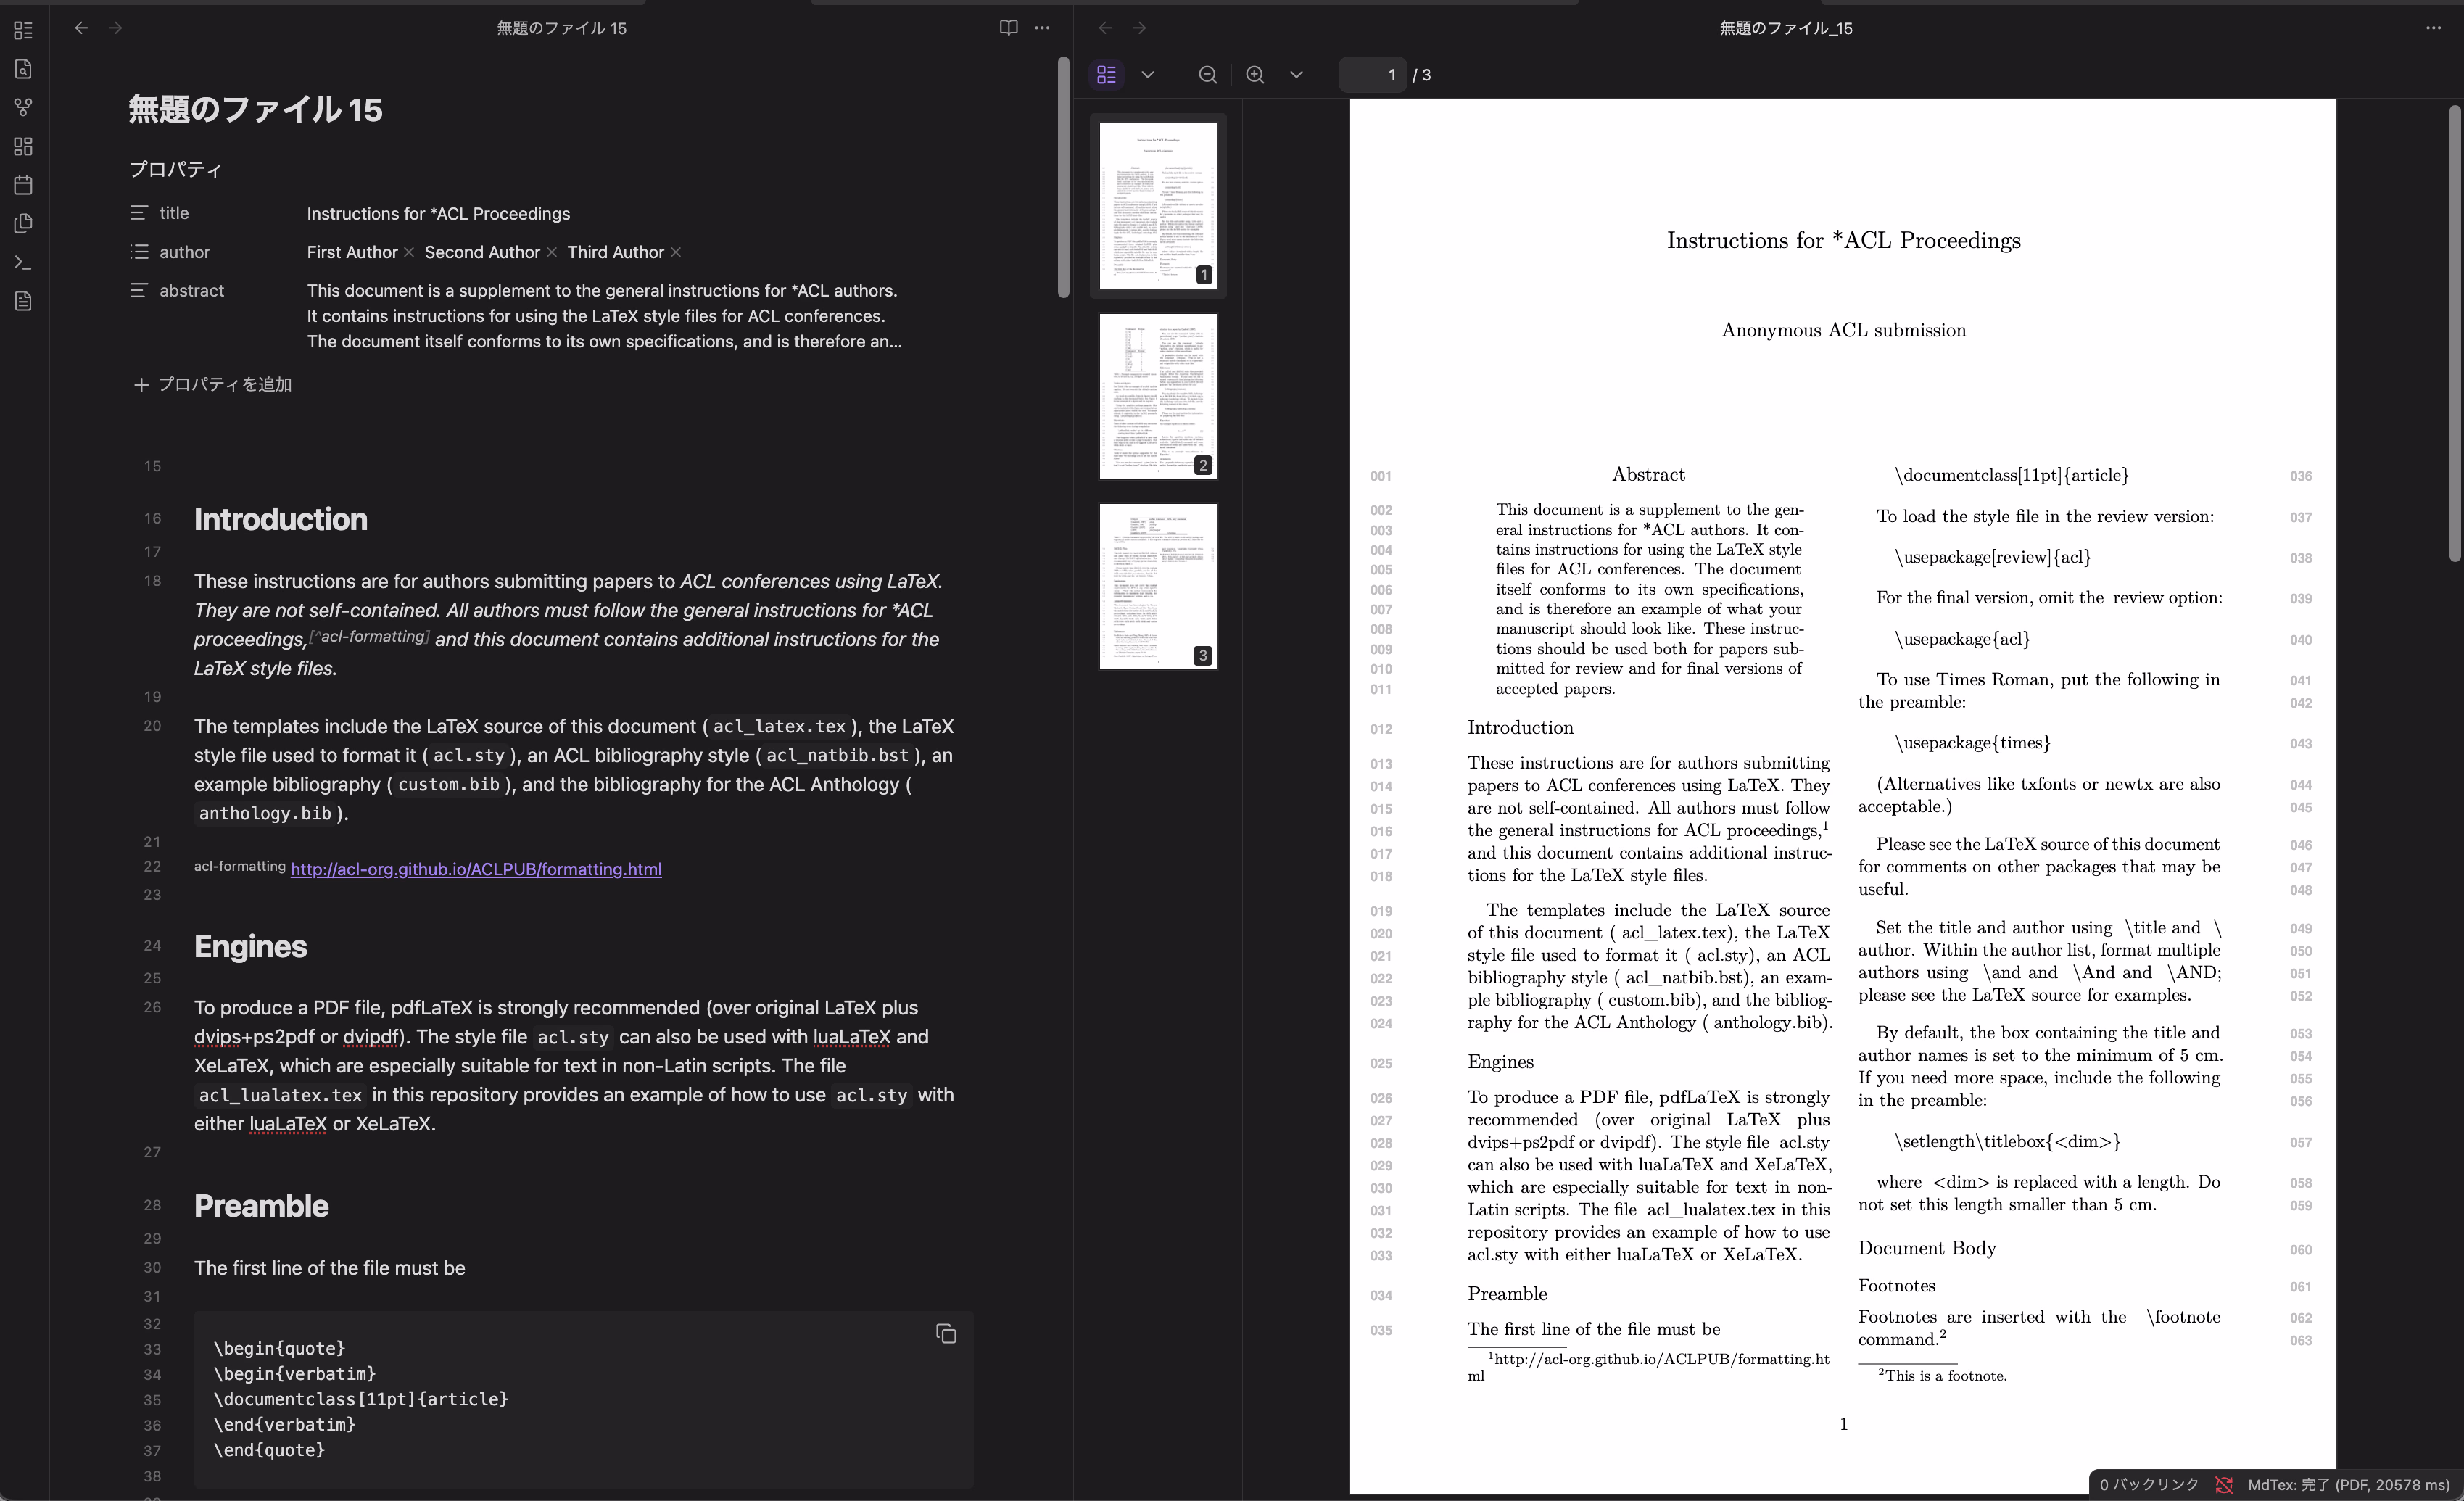Click the Document Body heading in the PDF

(1927, 1248)
